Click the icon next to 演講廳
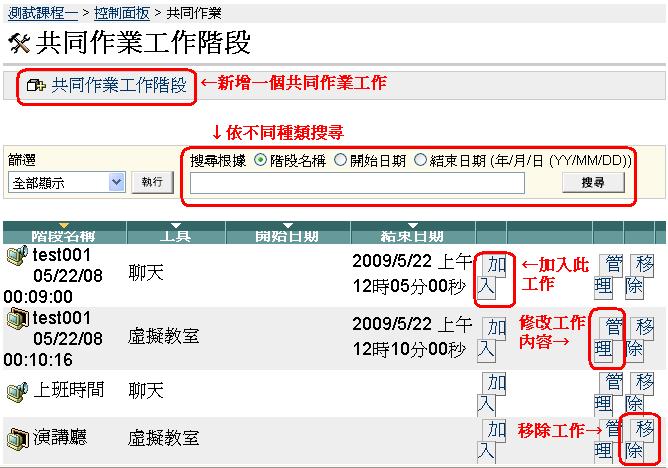This screenshot has height=468, width=668. [x=16, y=437]
